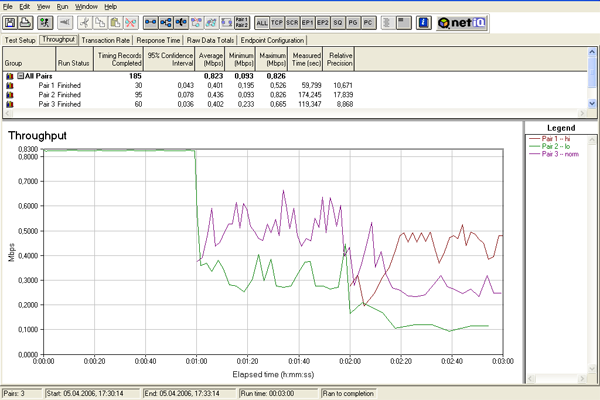
Task: Select the EP2 filter button
Action: pos(323,23)
